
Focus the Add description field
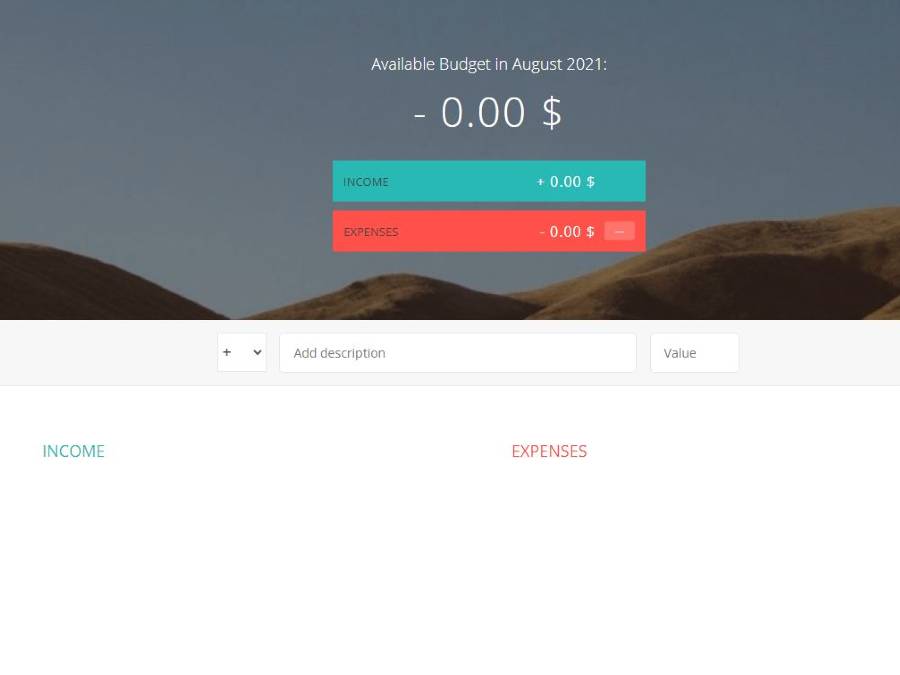point(457,353)
